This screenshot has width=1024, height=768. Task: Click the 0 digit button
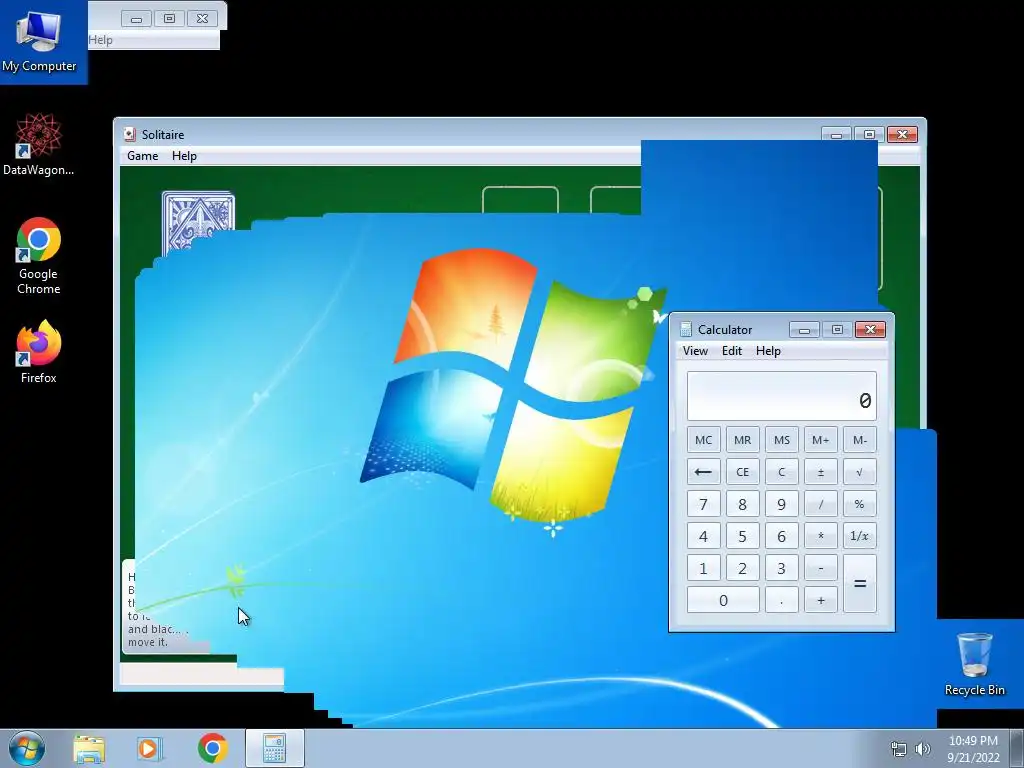(723, 600)
